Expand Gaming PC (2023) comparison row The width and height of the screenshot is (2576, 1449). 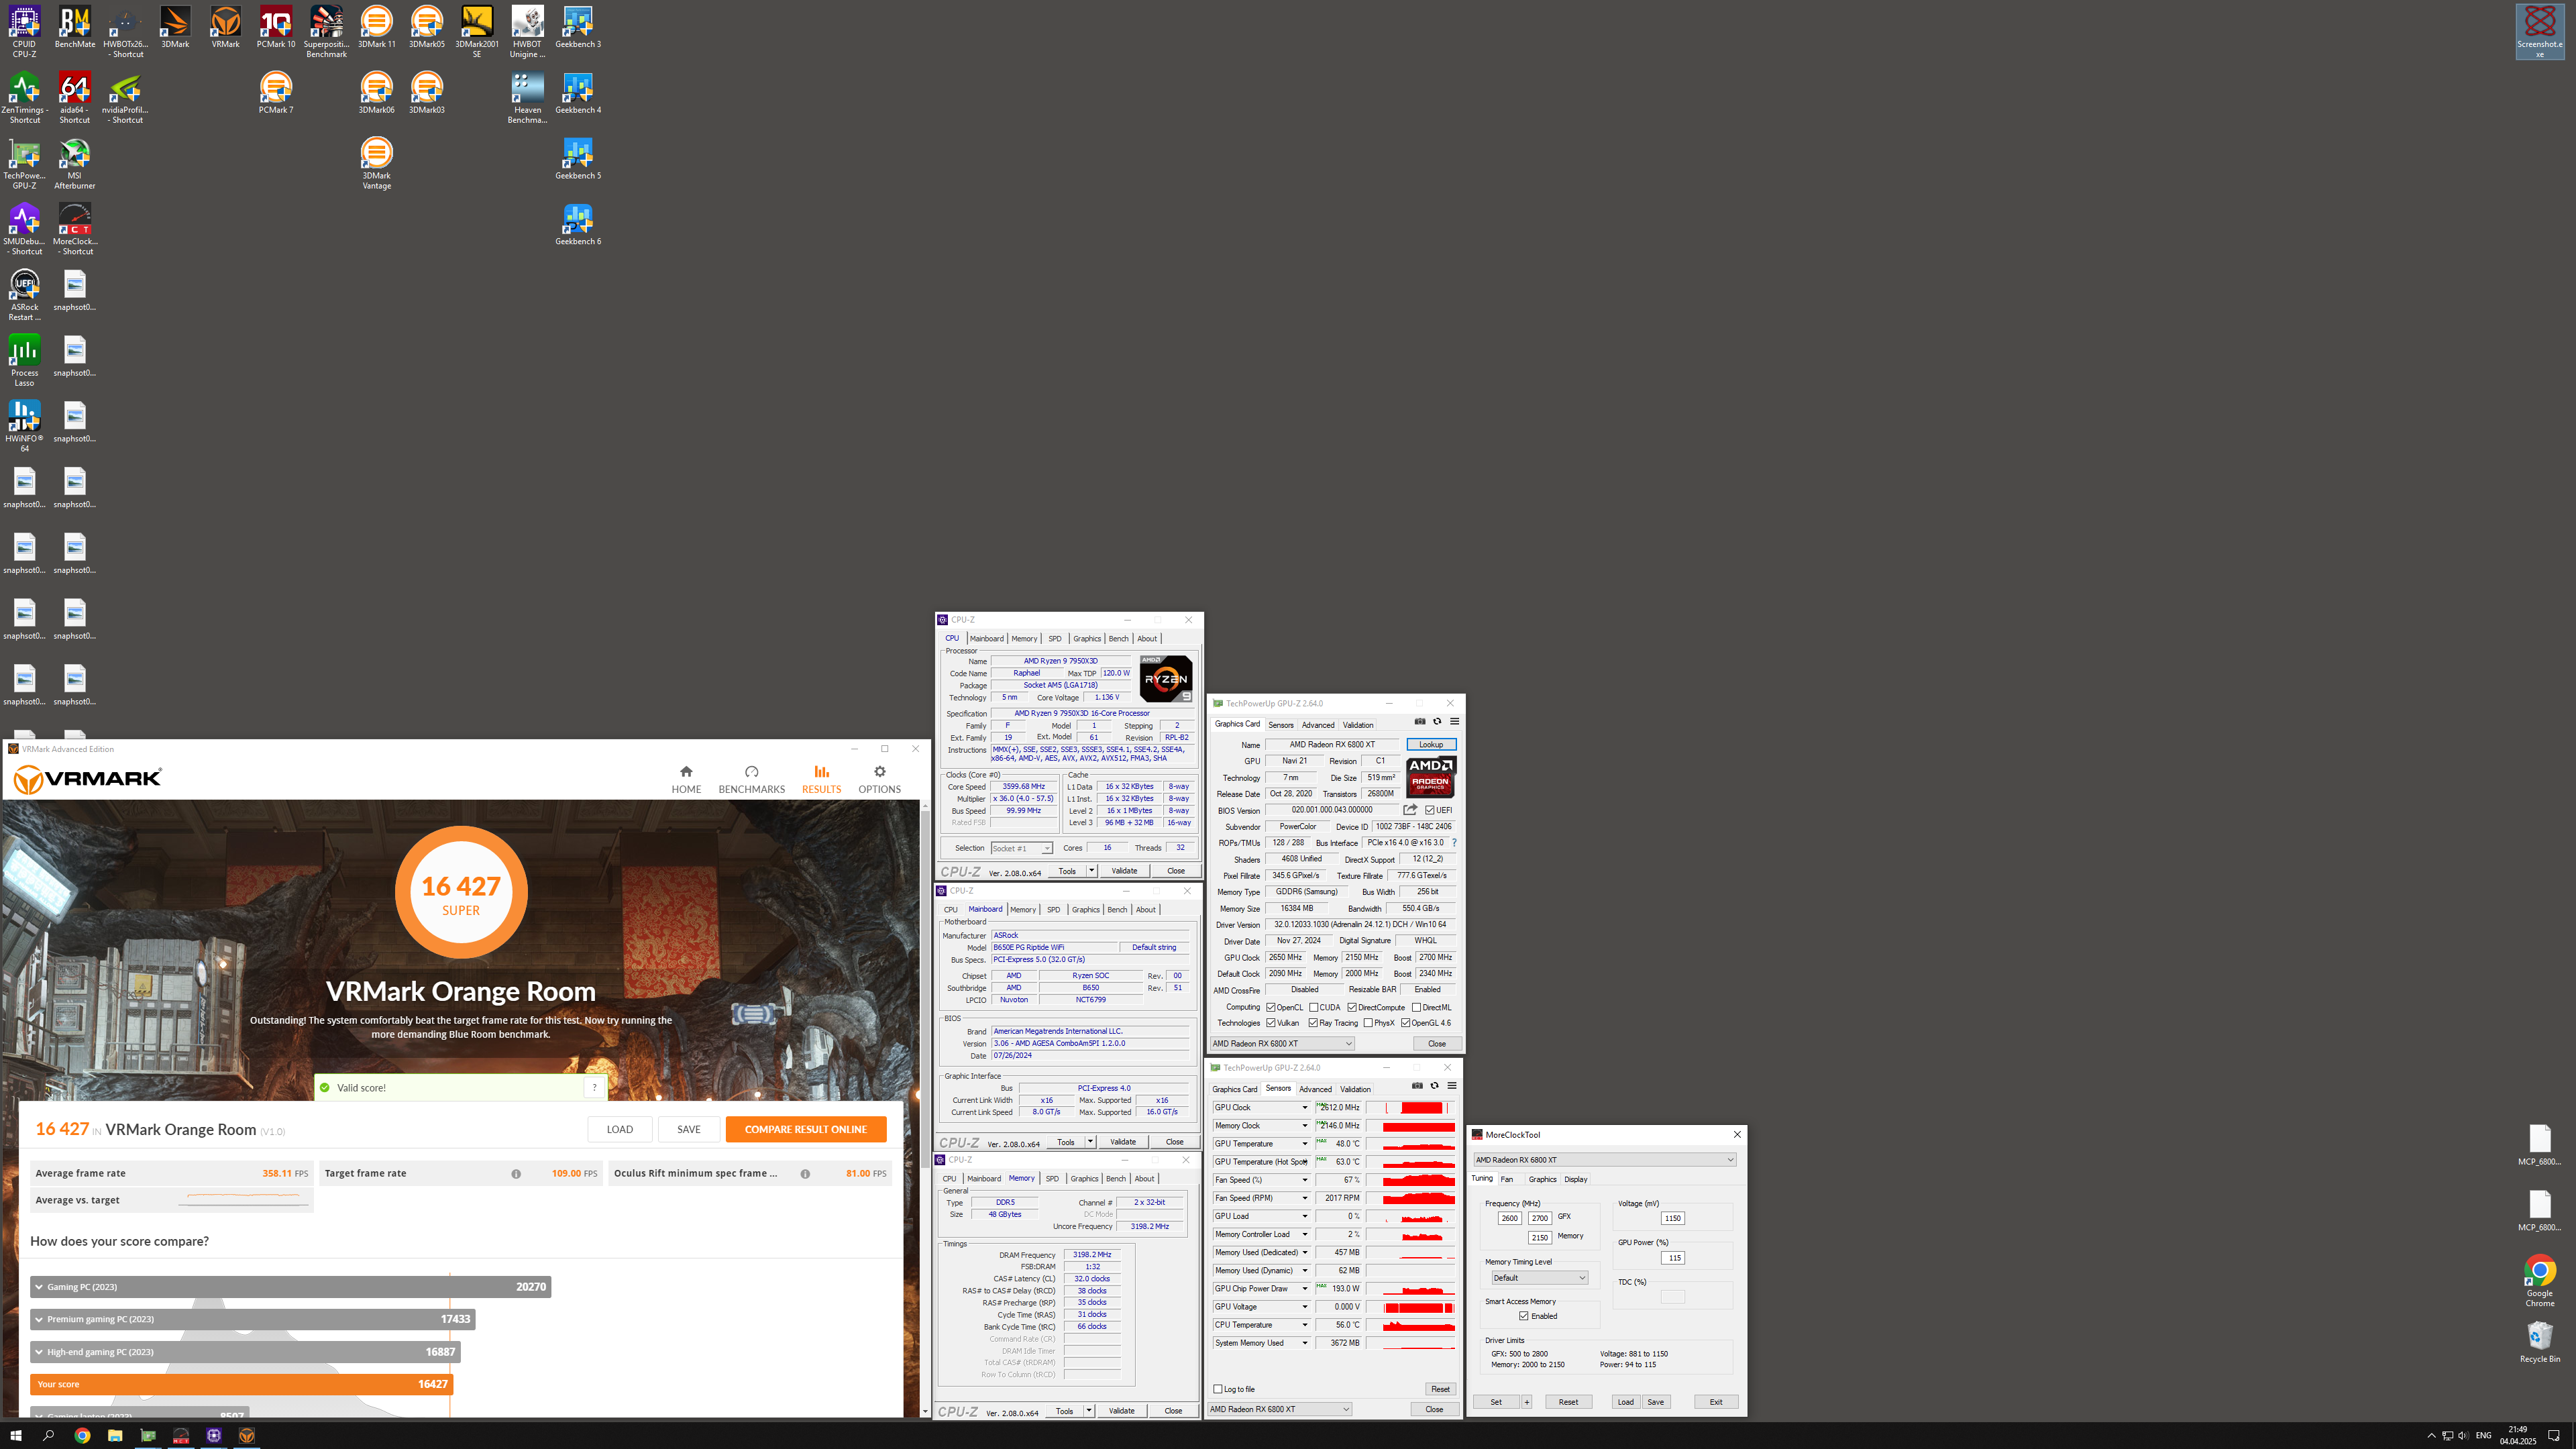click(x=290, y=1287)
